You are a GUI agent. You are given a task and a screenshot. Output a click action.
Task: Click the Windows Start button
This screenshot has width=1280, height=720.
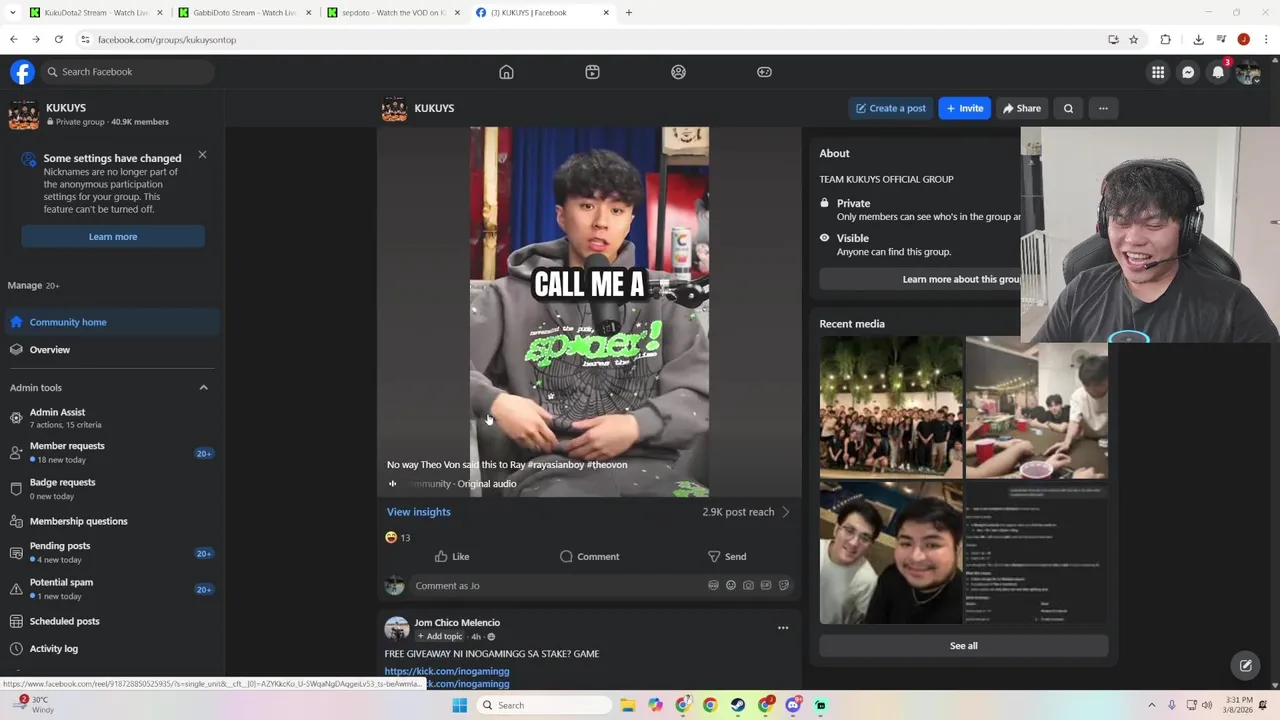(460, 705)
